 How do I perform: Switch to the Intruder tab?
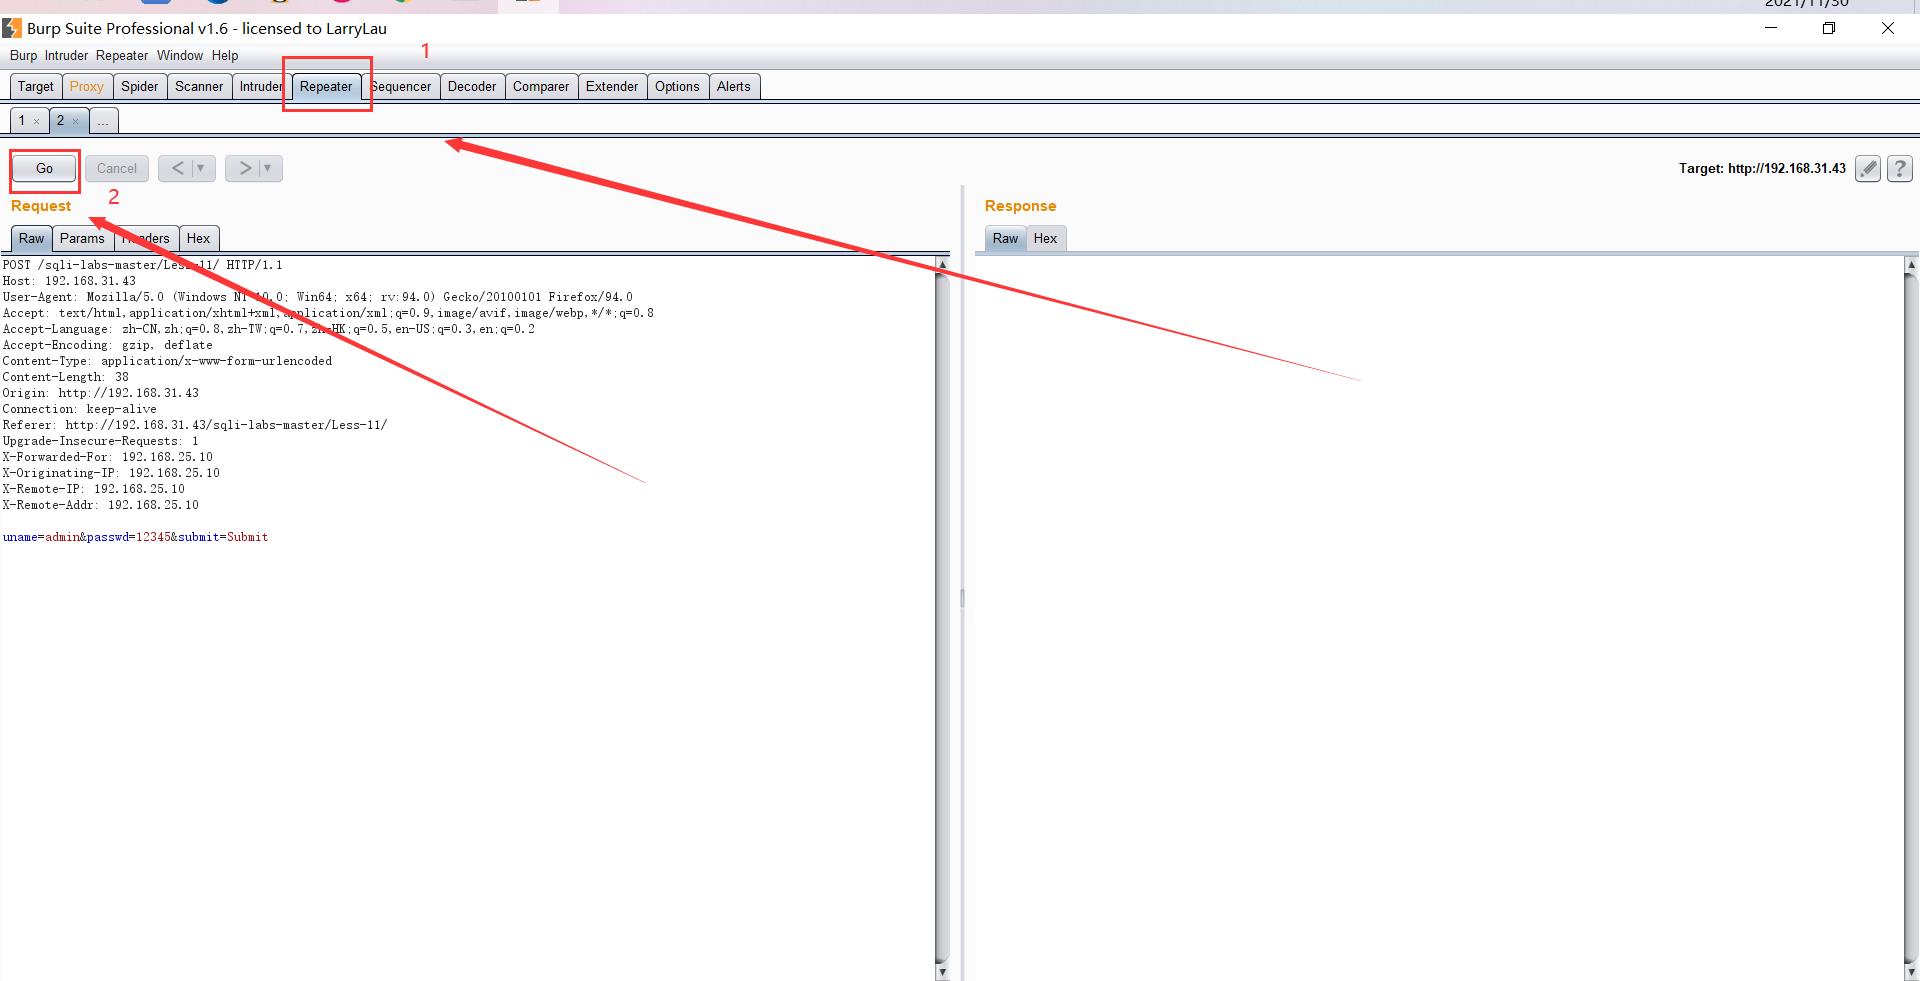click(261, 86)
